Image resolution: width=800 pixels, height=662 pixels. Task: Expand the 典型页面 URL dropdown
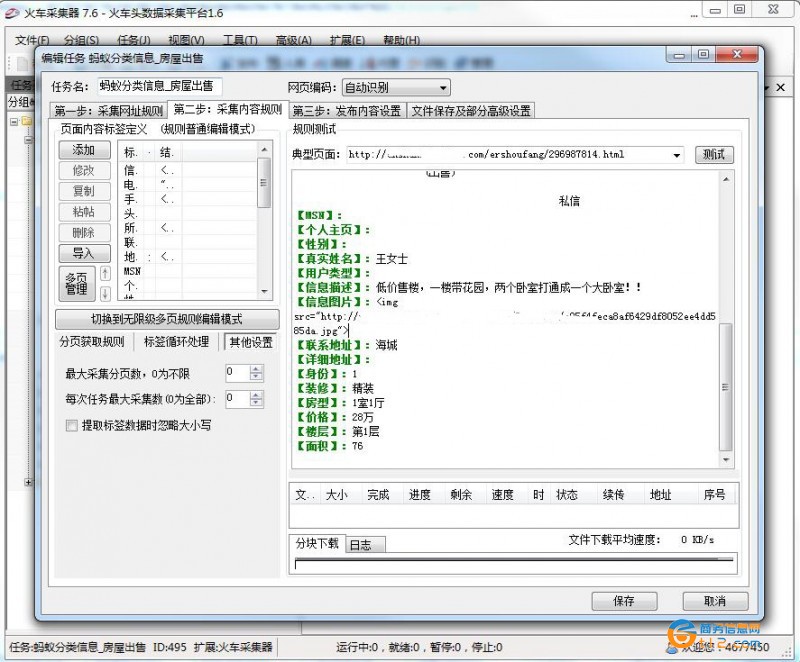coord(677,155)
